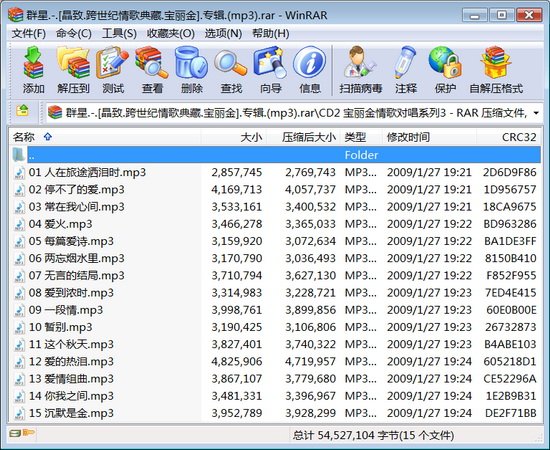Click the mp3 icon of 15 沉默是金

click(19, 413)
